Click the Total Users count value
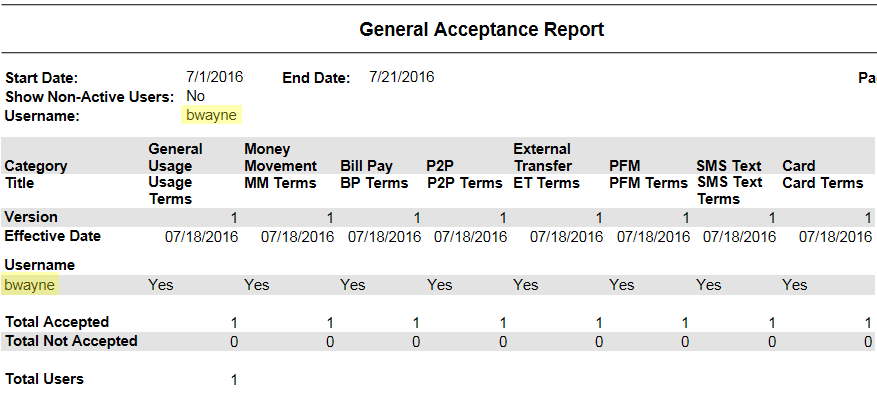877x395 pixels. 234,380
